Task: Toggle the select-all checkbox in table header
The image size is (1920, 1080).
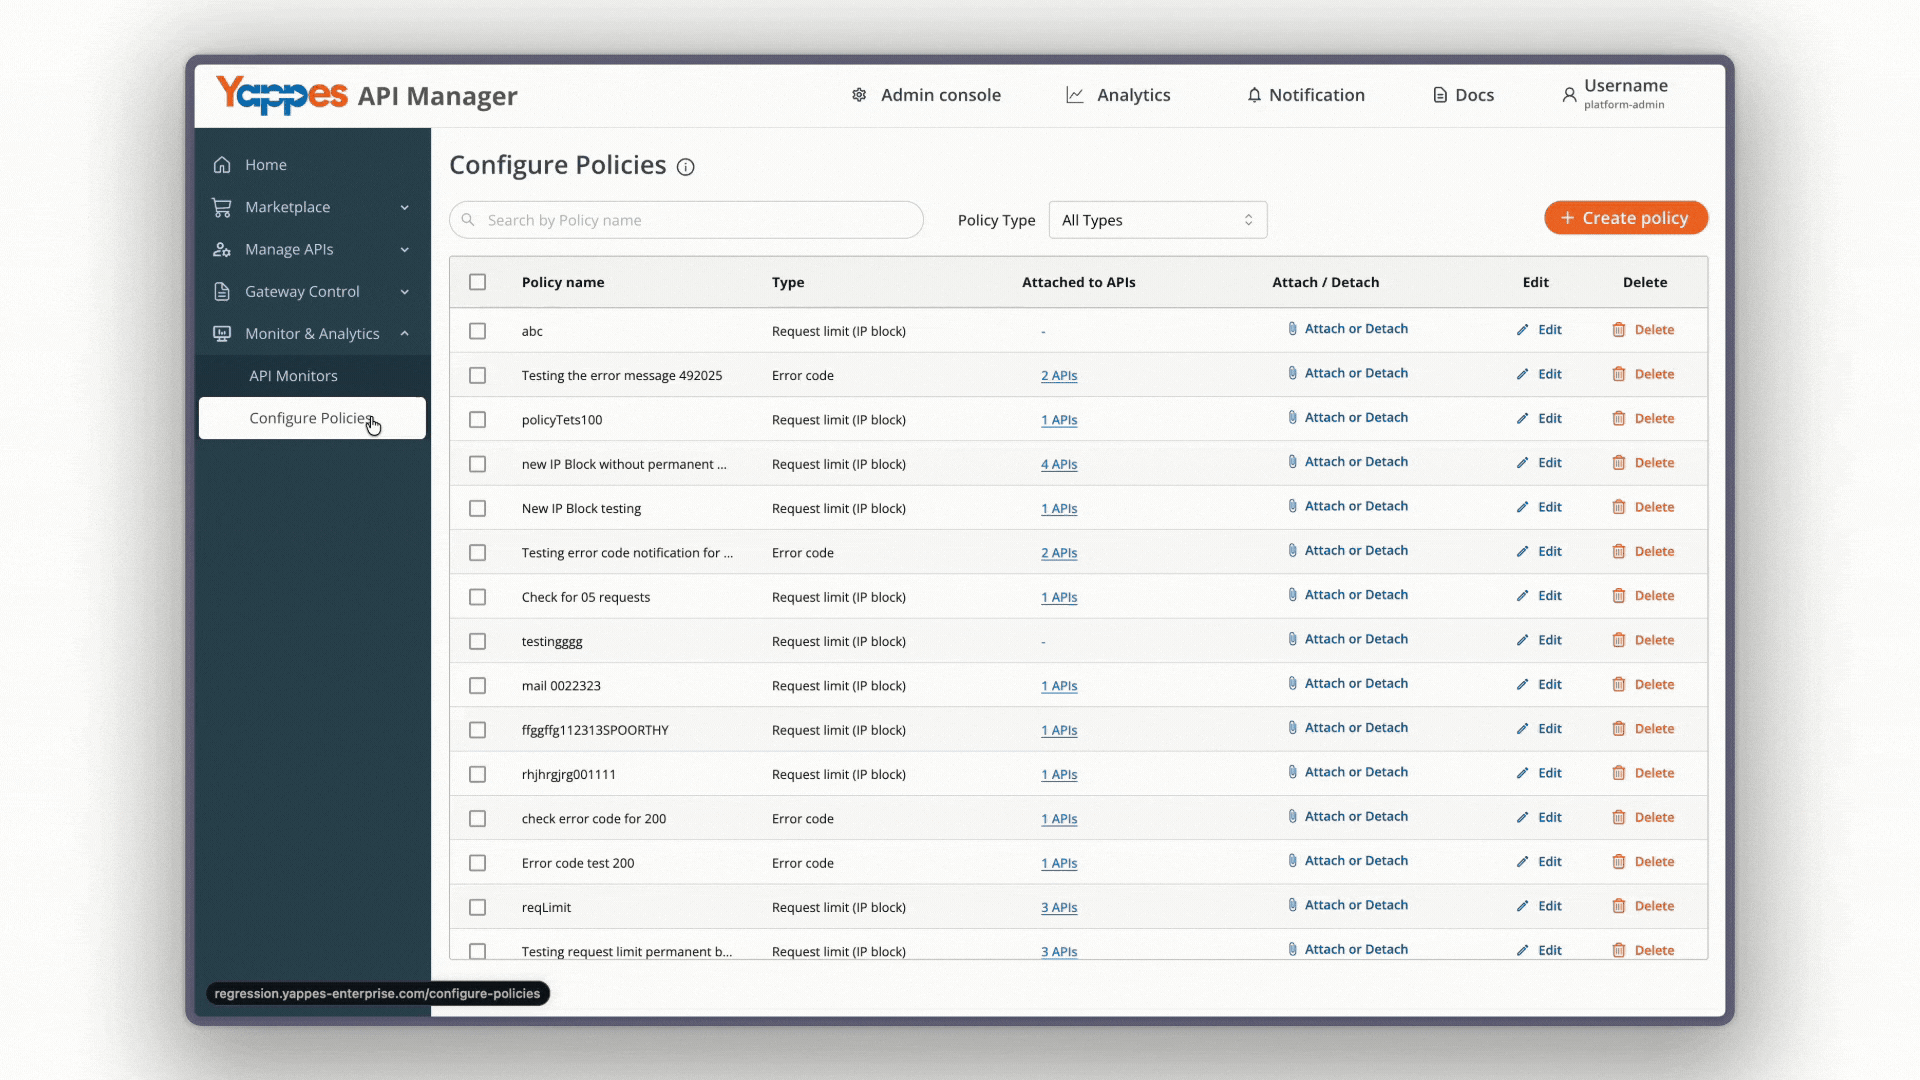Action: [478, 283]
